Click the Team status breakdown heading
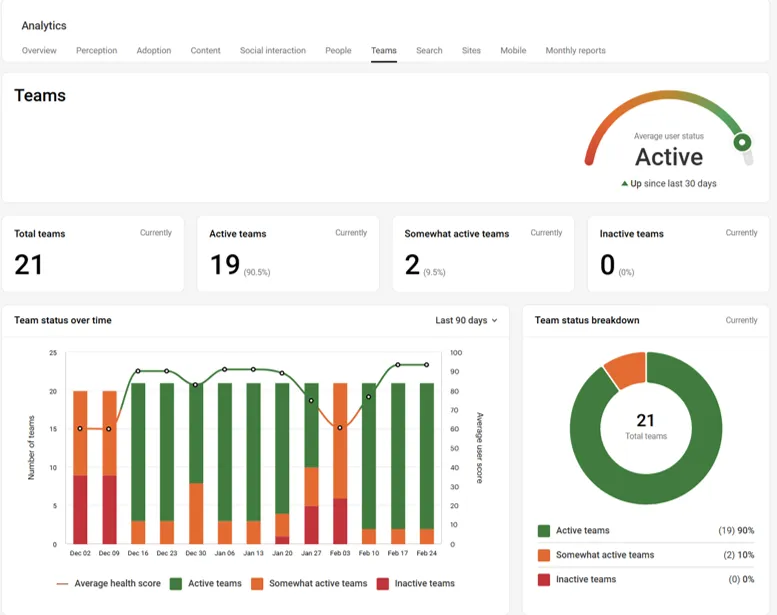 (x=587, y=321)
